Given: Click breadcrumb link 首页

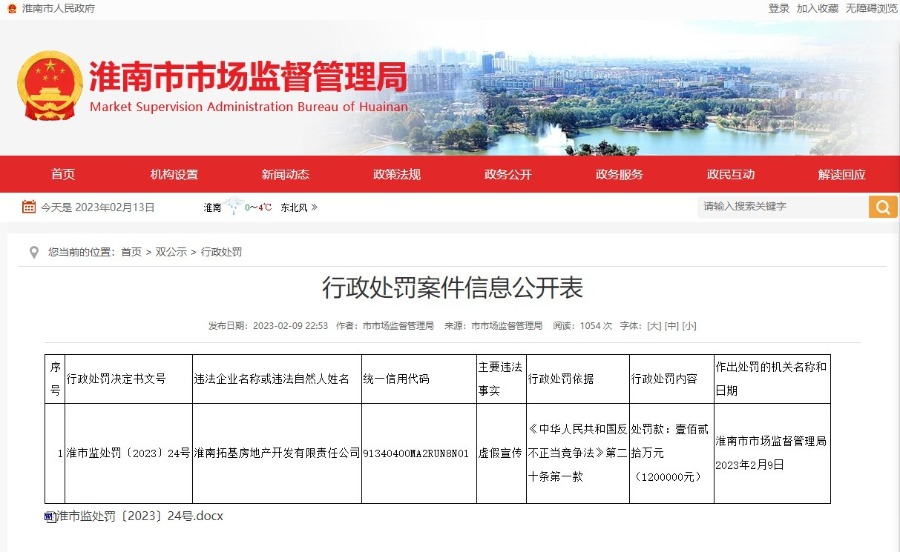Looking at the screenshot, I should pyautogui.click(x=131, y=252).
